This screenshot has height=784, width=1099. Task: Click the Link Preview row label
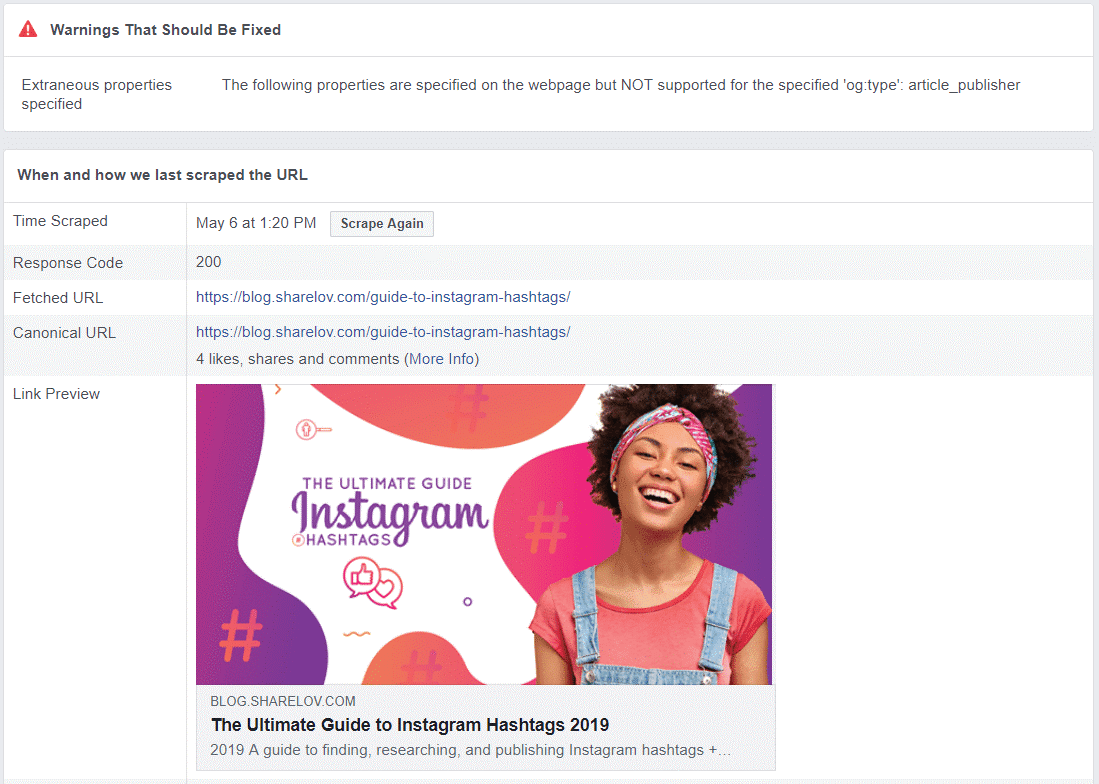56,394
